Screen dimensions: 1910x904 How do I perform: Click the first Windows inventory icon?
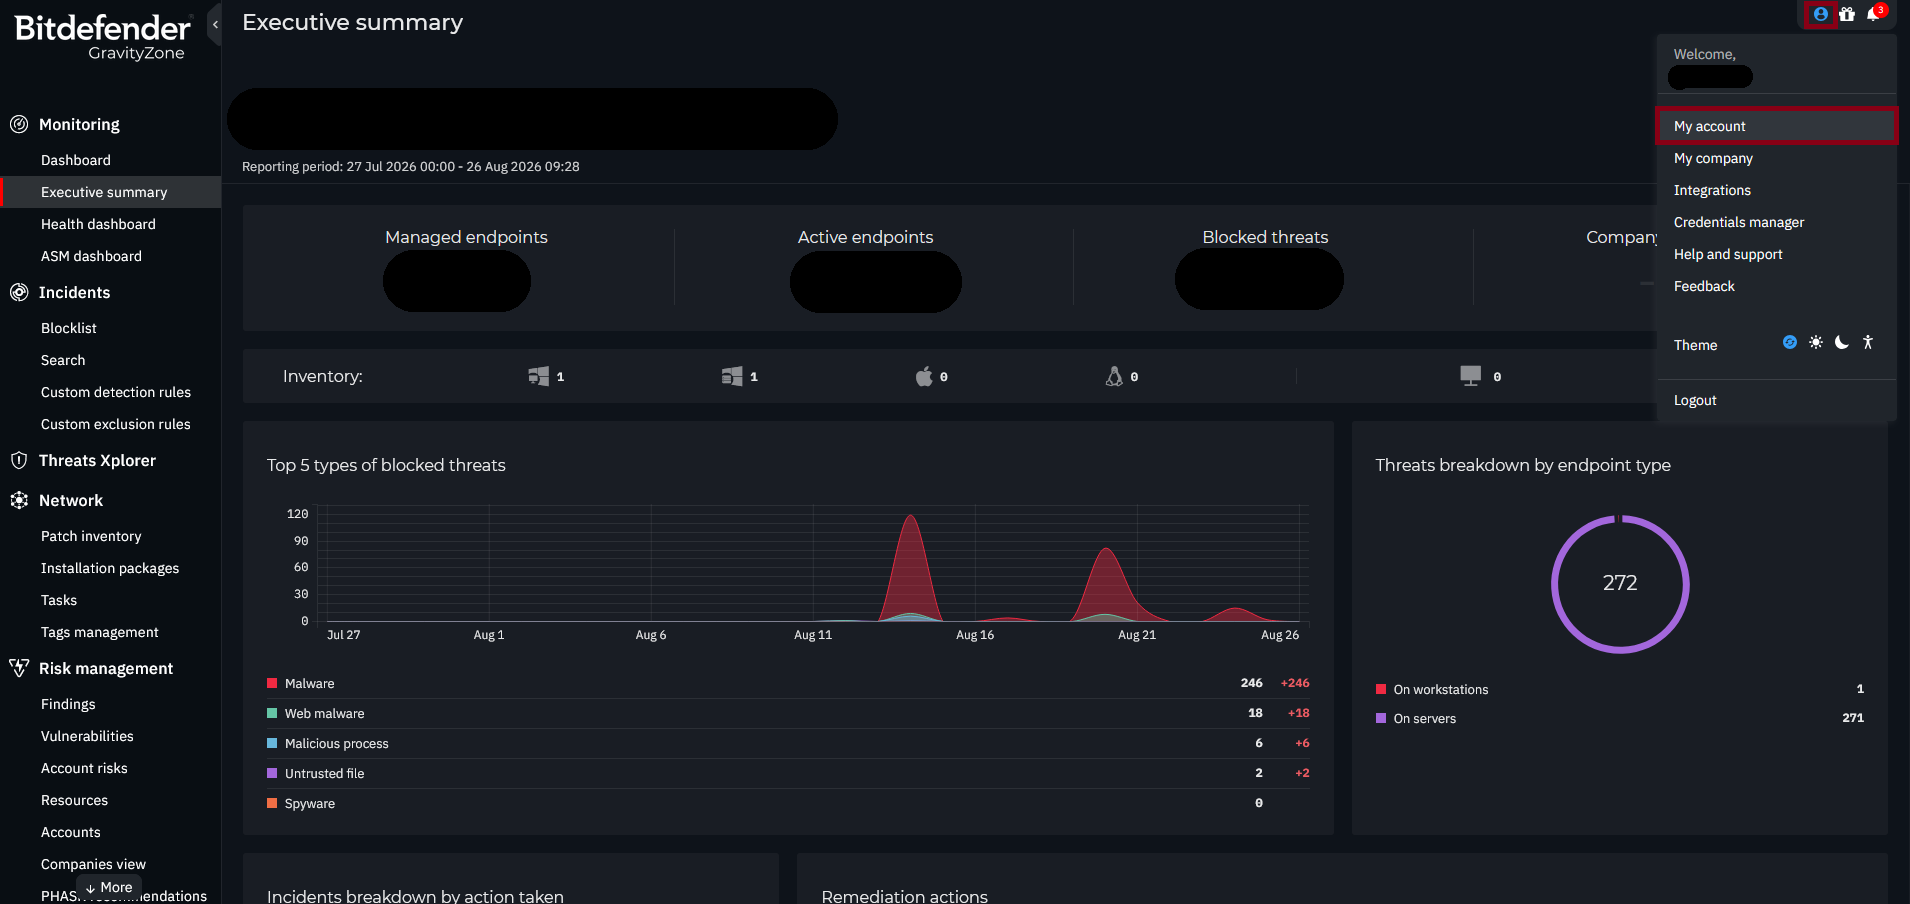pyautogui.click(x=539, y=376)
